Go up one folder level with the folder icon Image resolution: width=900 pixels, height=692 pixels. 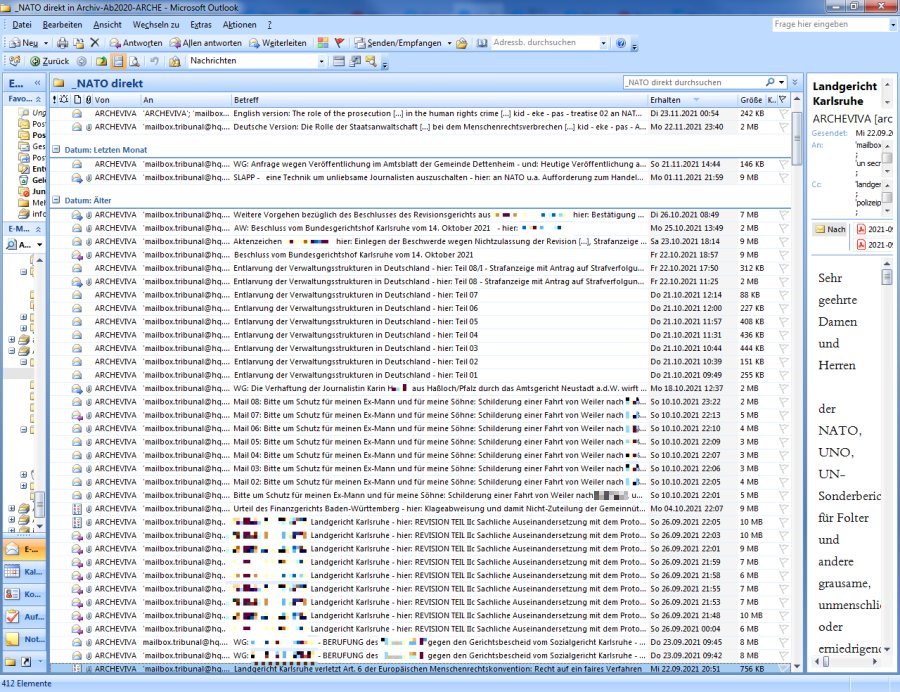click(x=102, y=61)
